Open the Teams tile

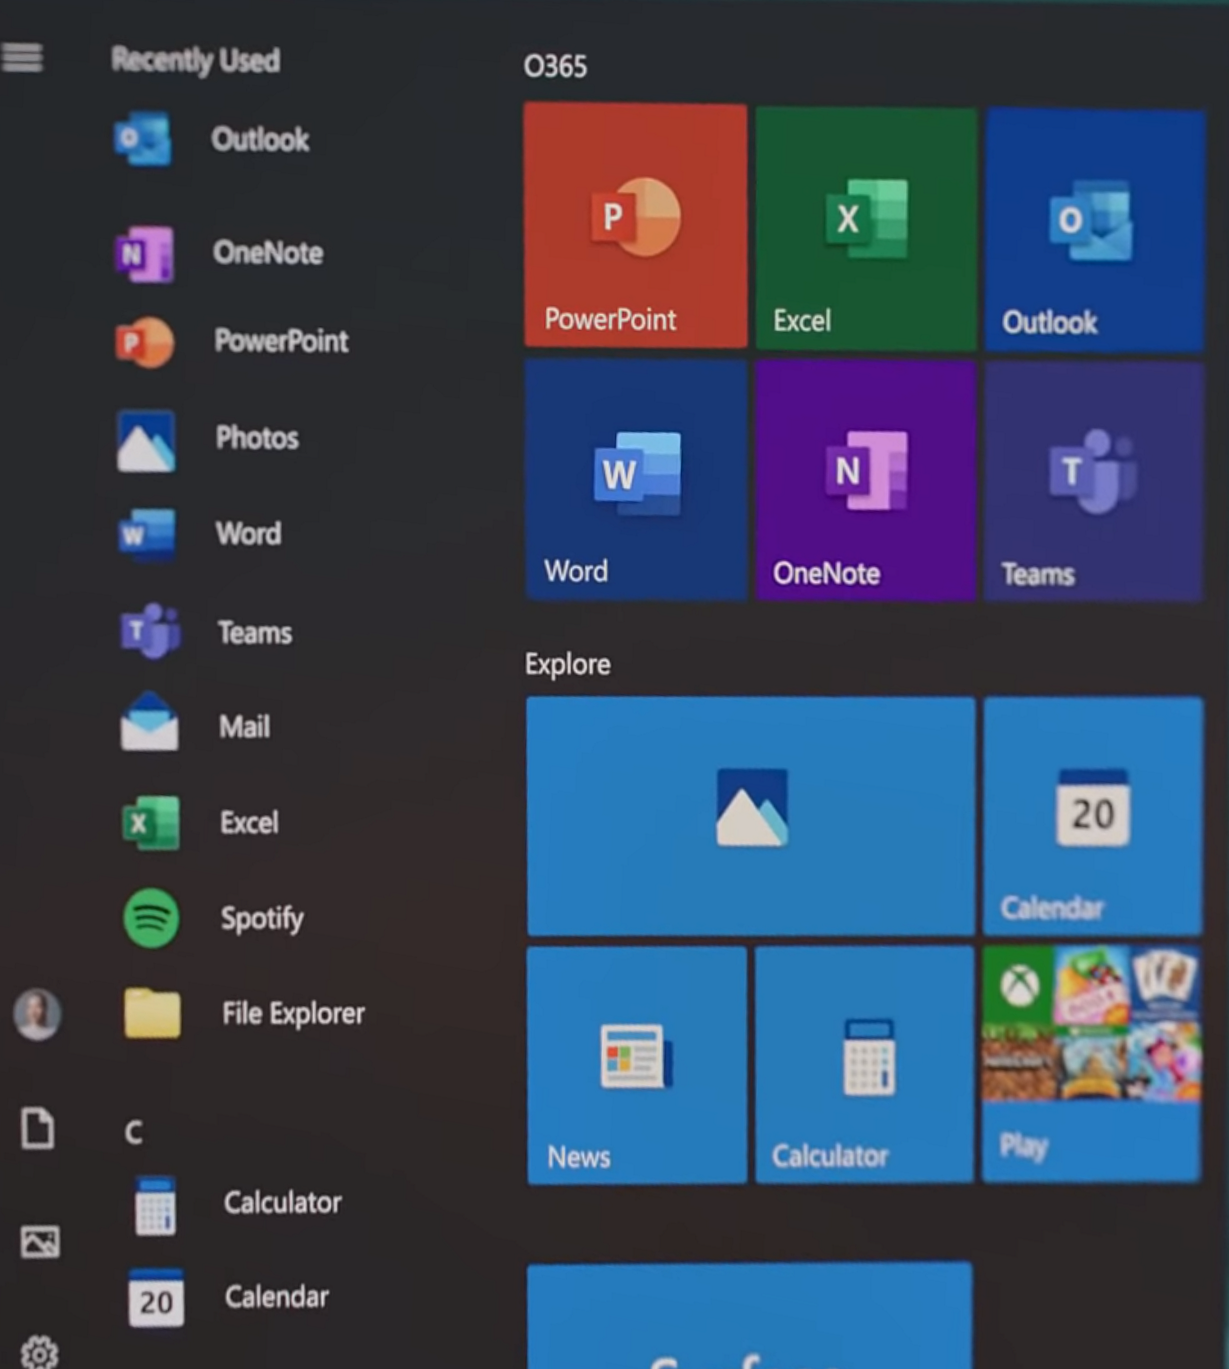pos(1093,480)
